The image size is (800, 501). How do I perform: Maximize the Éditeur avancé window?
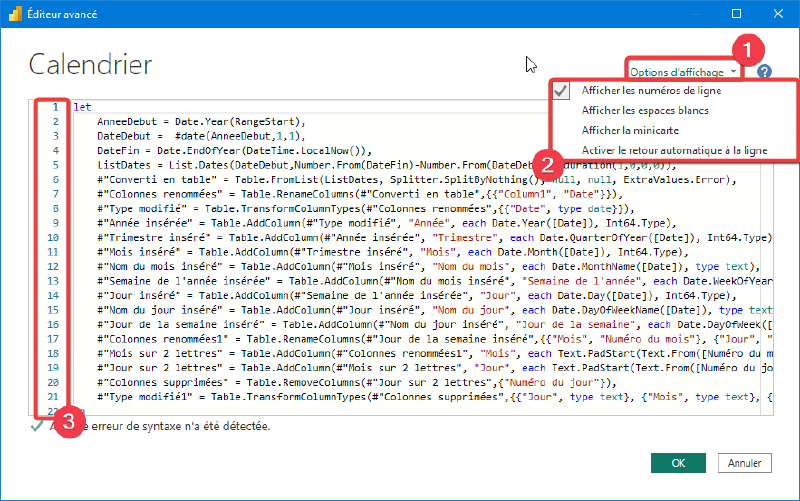click(x=736, y=14)
